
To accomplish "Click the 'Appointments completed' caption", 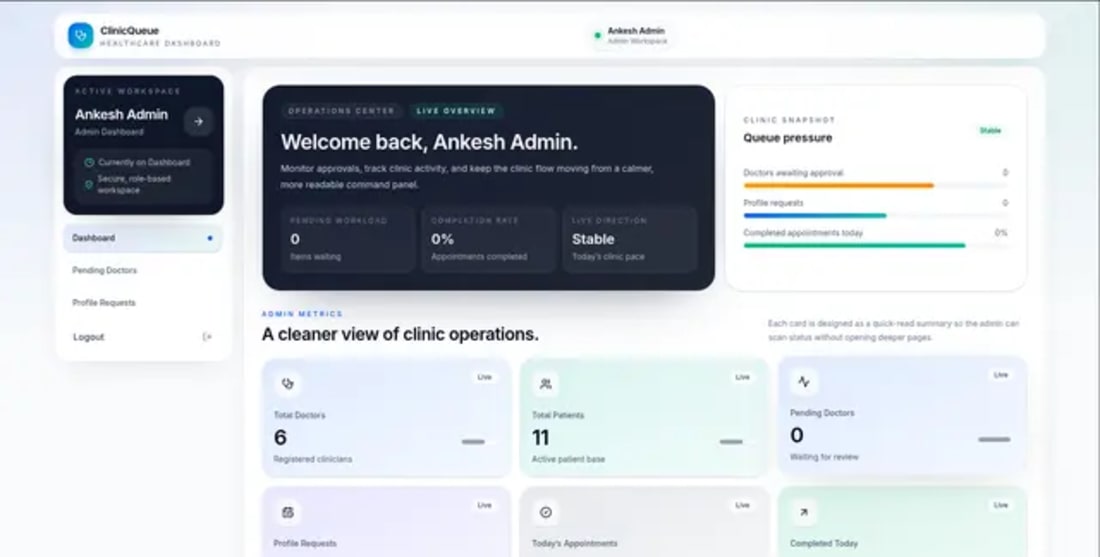I will tap(479, 257).
